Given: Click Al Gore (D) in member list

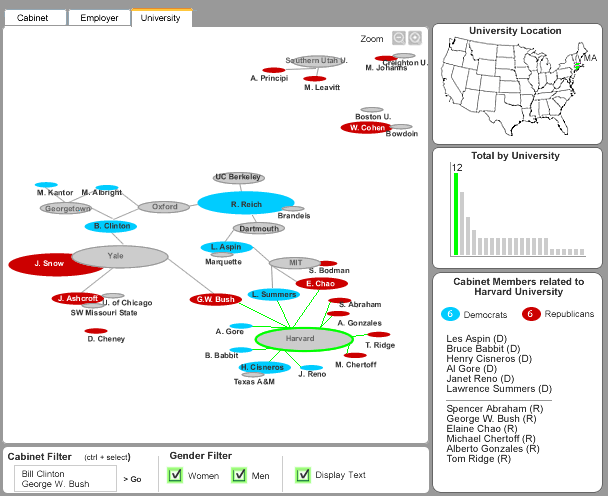Looking at the screenshot, I should [x=472, y=369].
